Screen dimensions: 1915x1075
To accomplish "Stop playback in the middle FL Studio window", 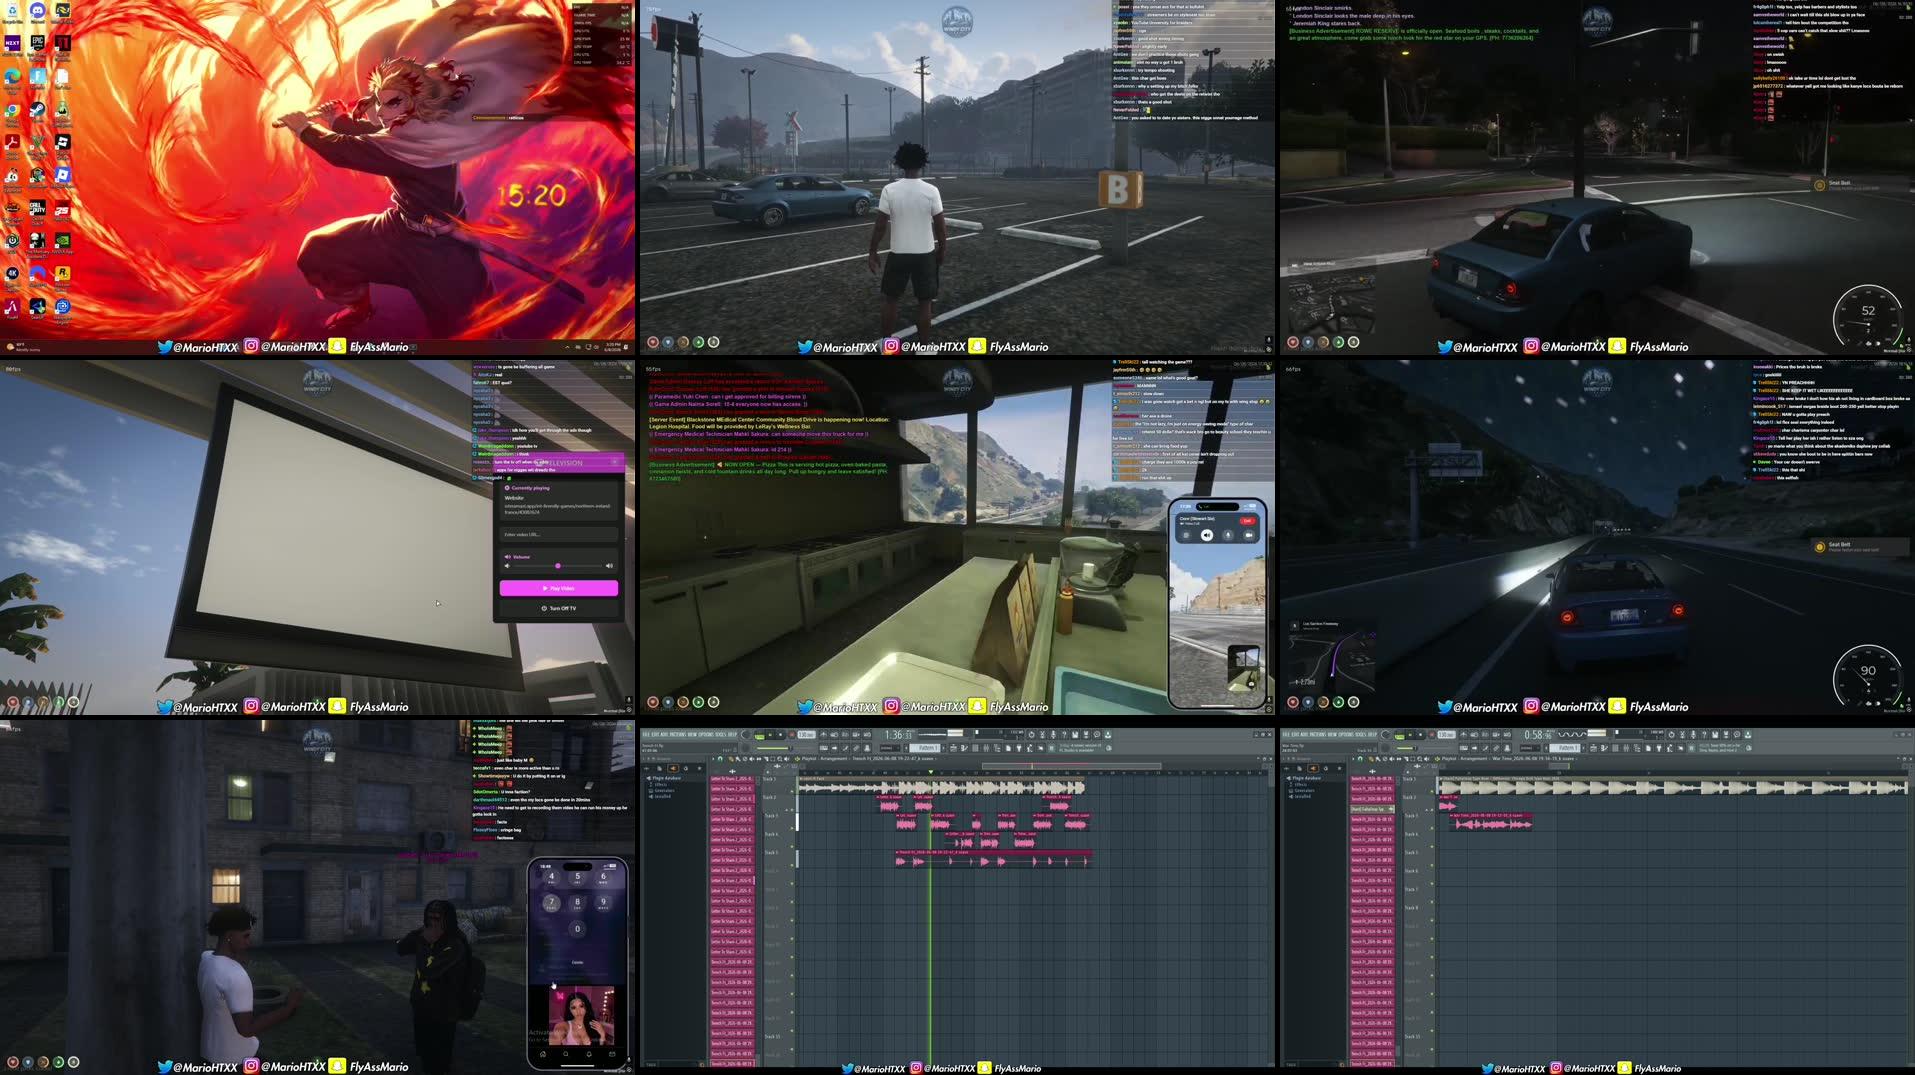I will (780, 735).
